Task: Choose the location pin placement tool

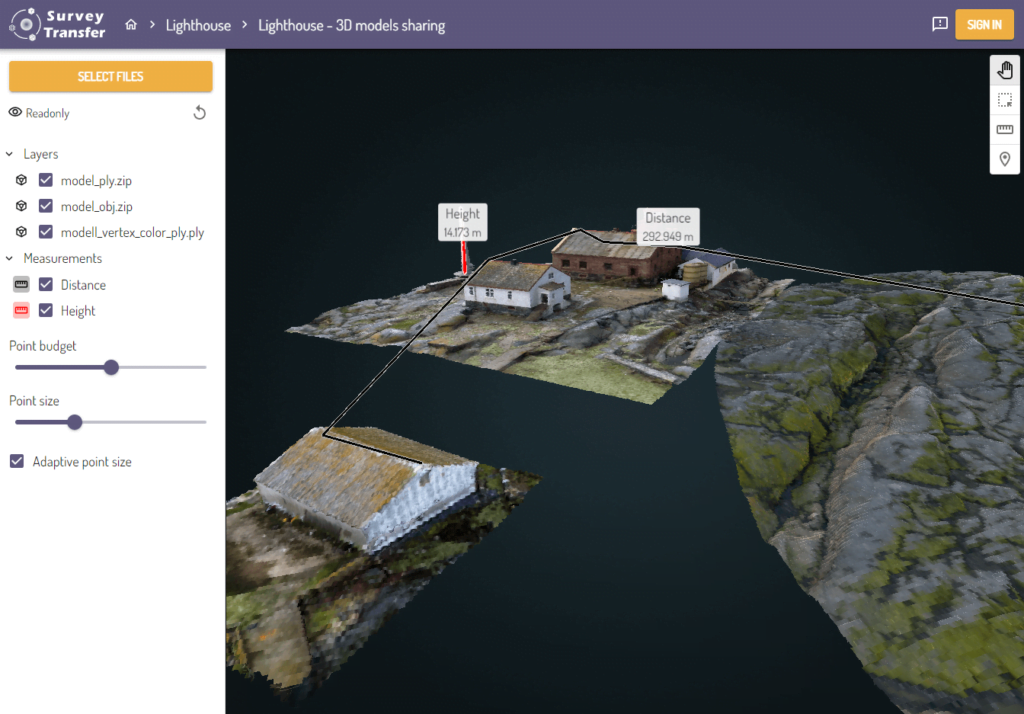Action: (1004, 158)
